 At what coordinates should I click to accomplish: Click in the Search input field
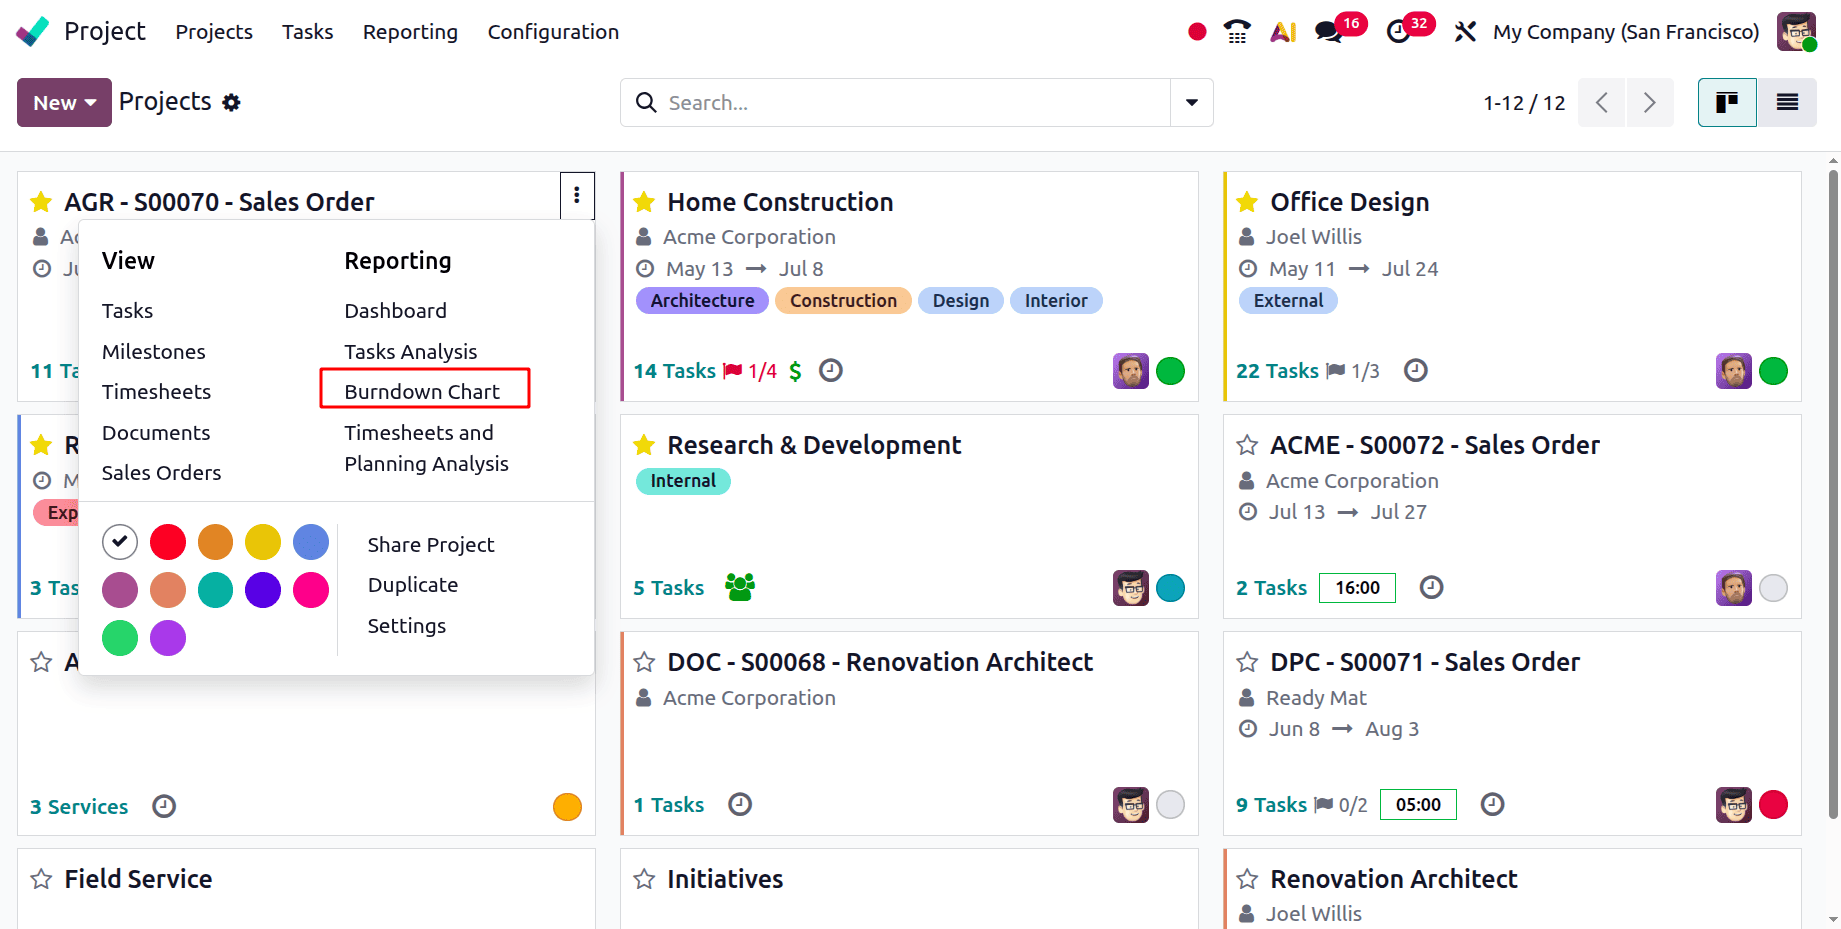(915, 102)
